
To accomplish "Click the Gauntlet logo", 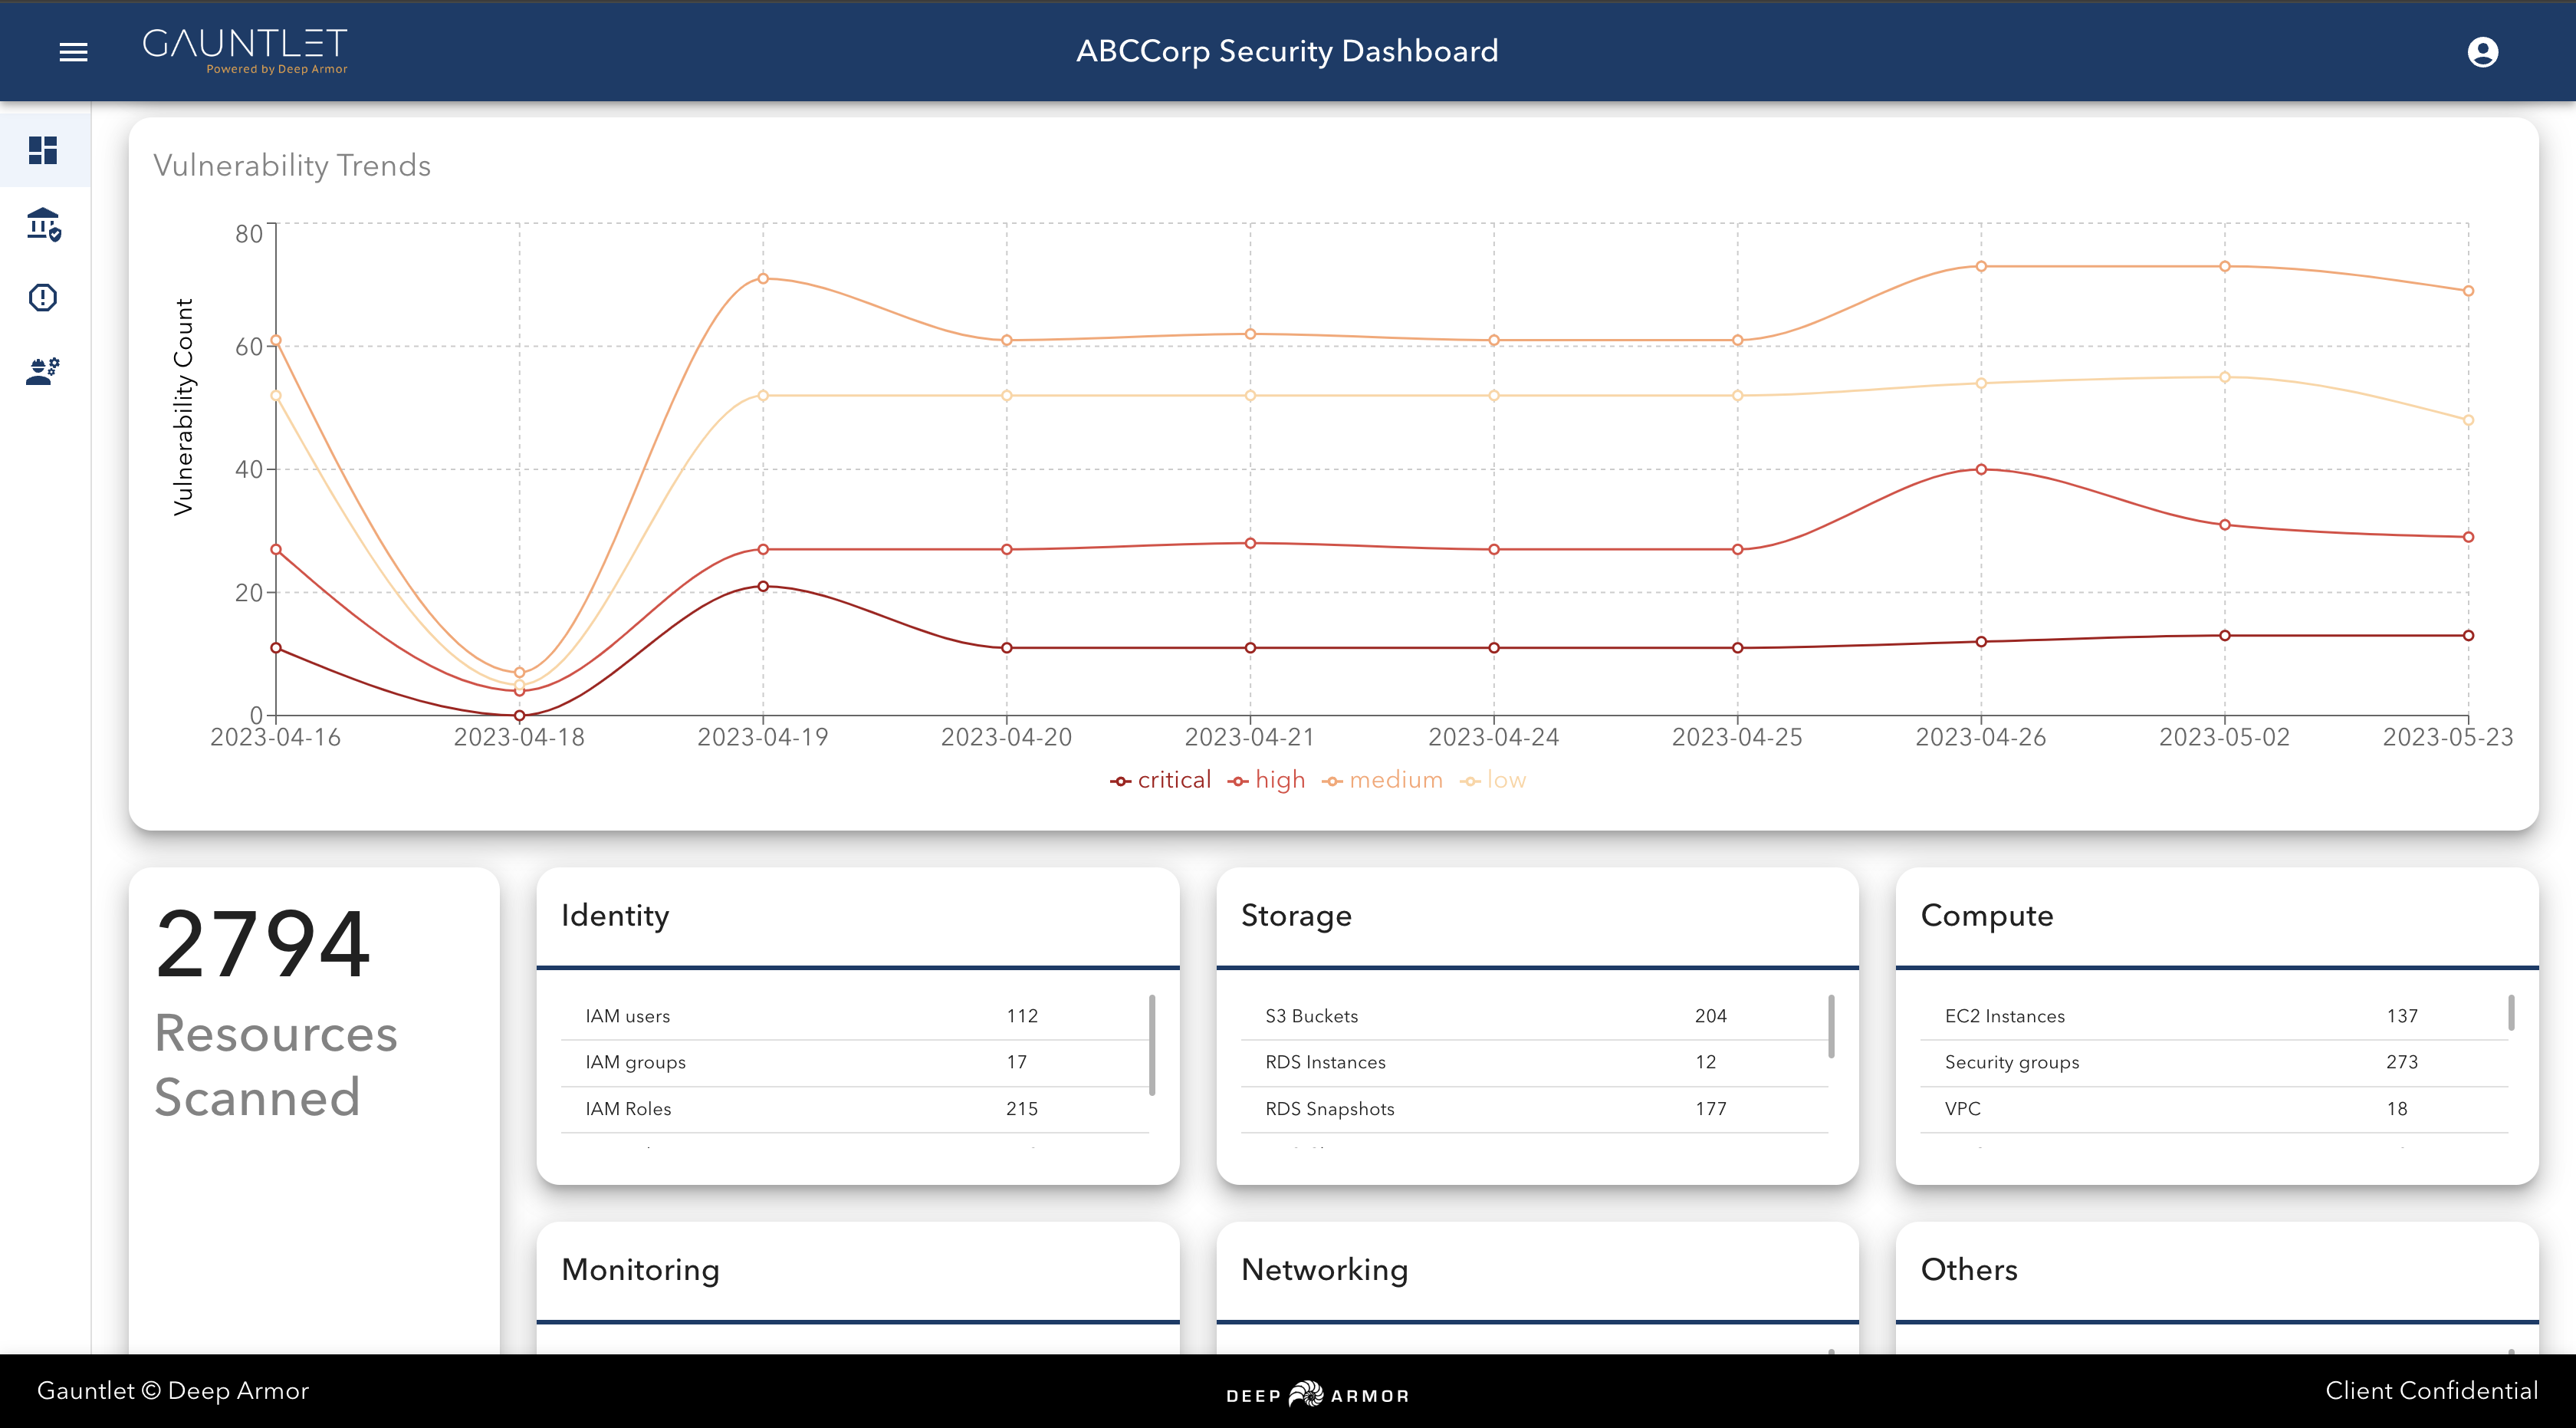I will pos(245,51).
